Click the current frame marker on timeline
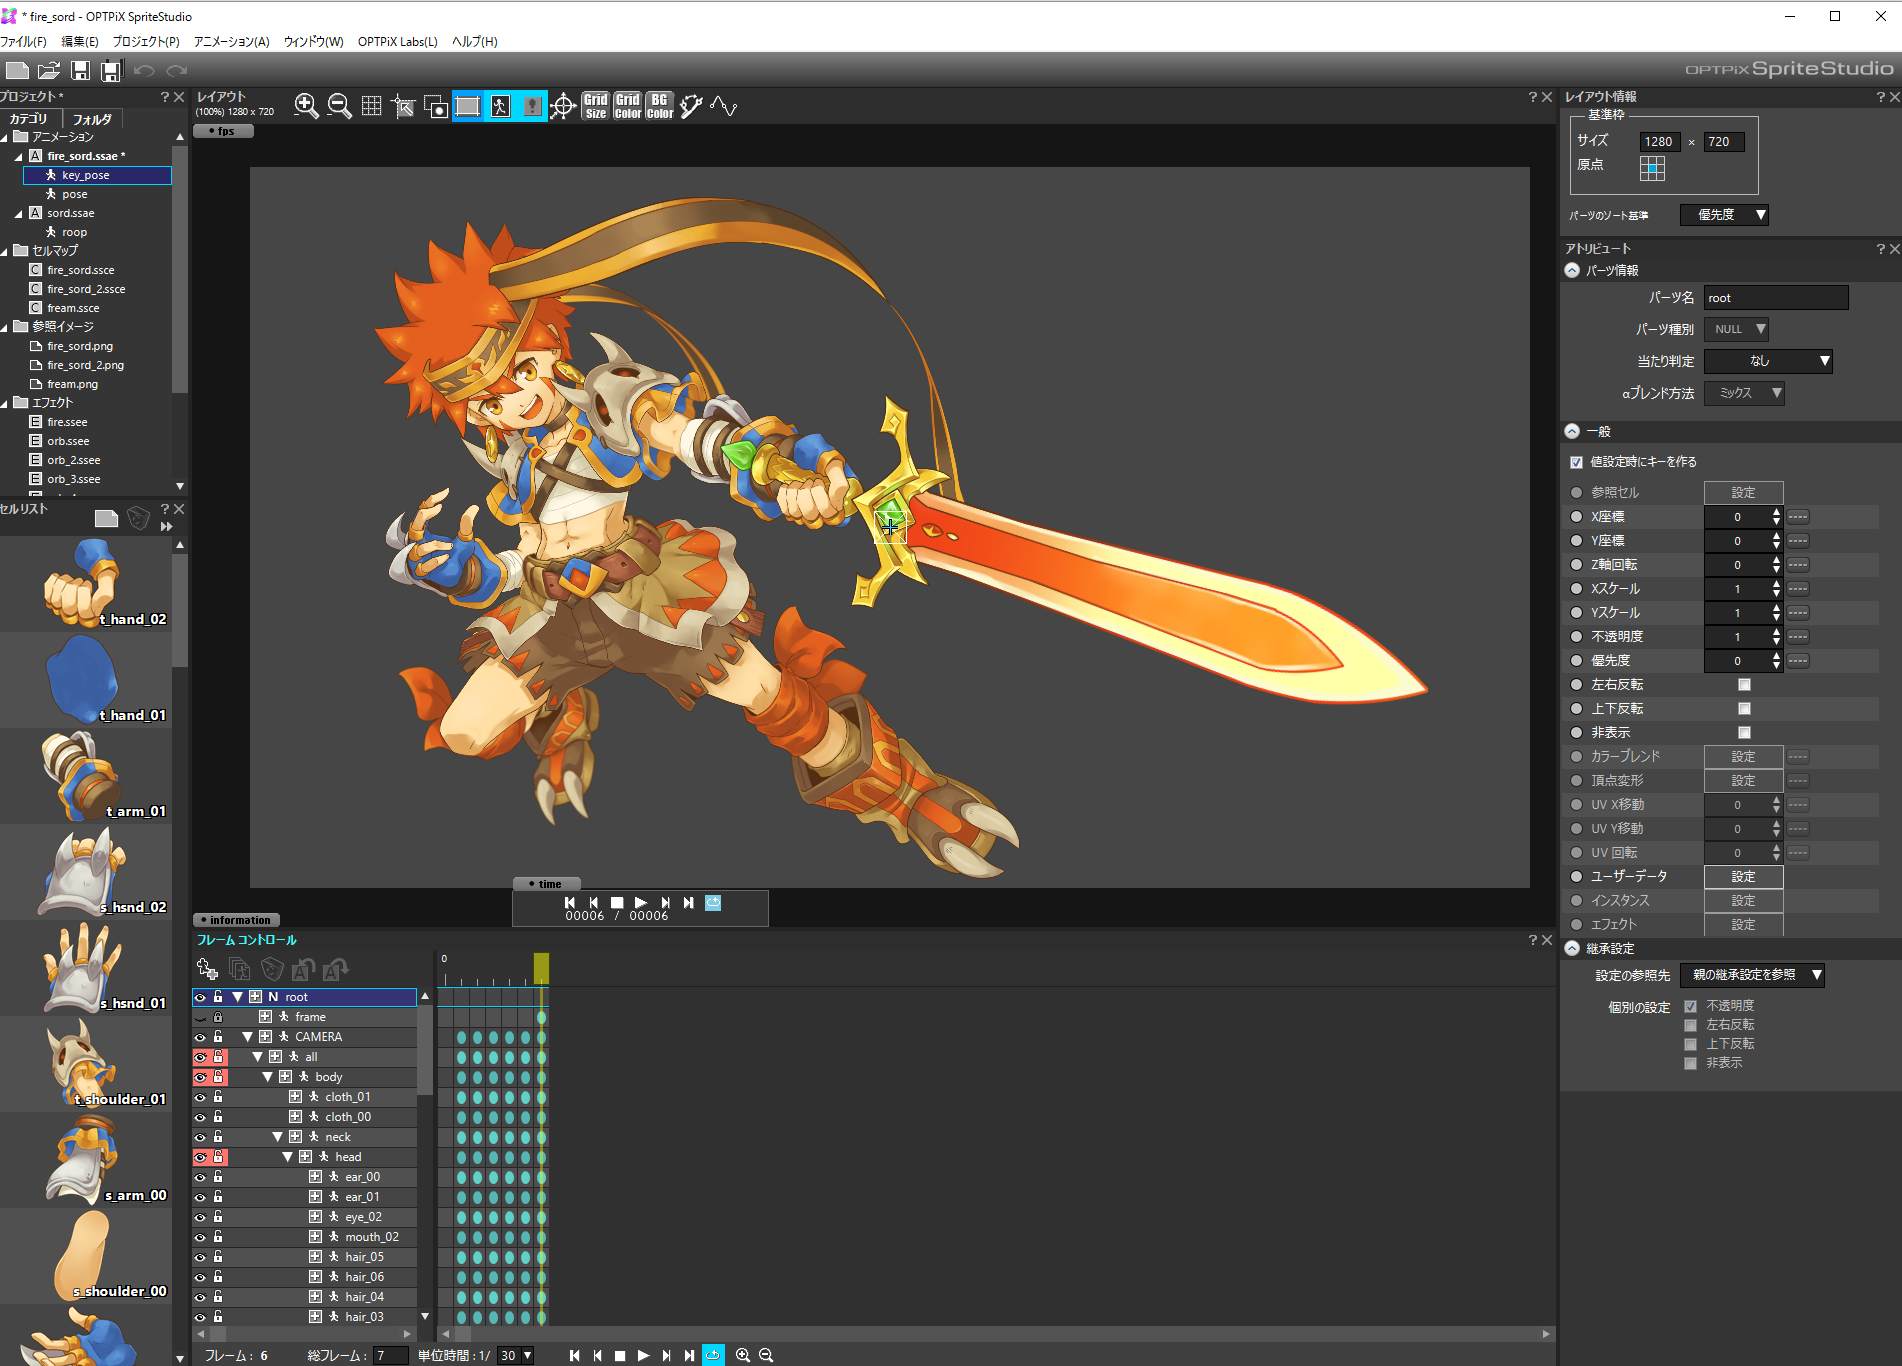Viewport: 1902px width, 1366px height. (x=541, y=967)
